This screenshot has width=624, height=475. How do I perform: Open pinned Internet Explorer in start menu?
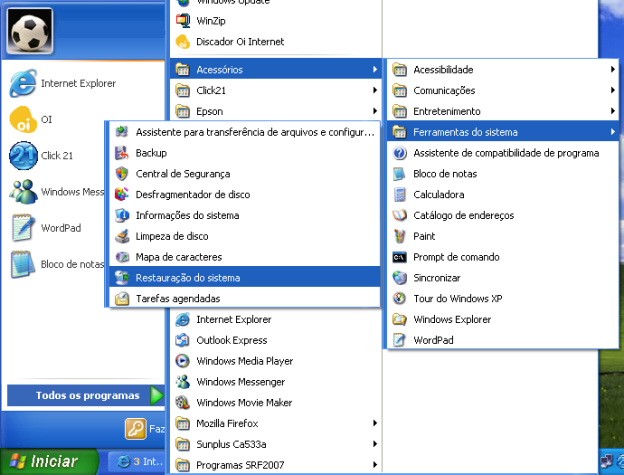(63, 83)
